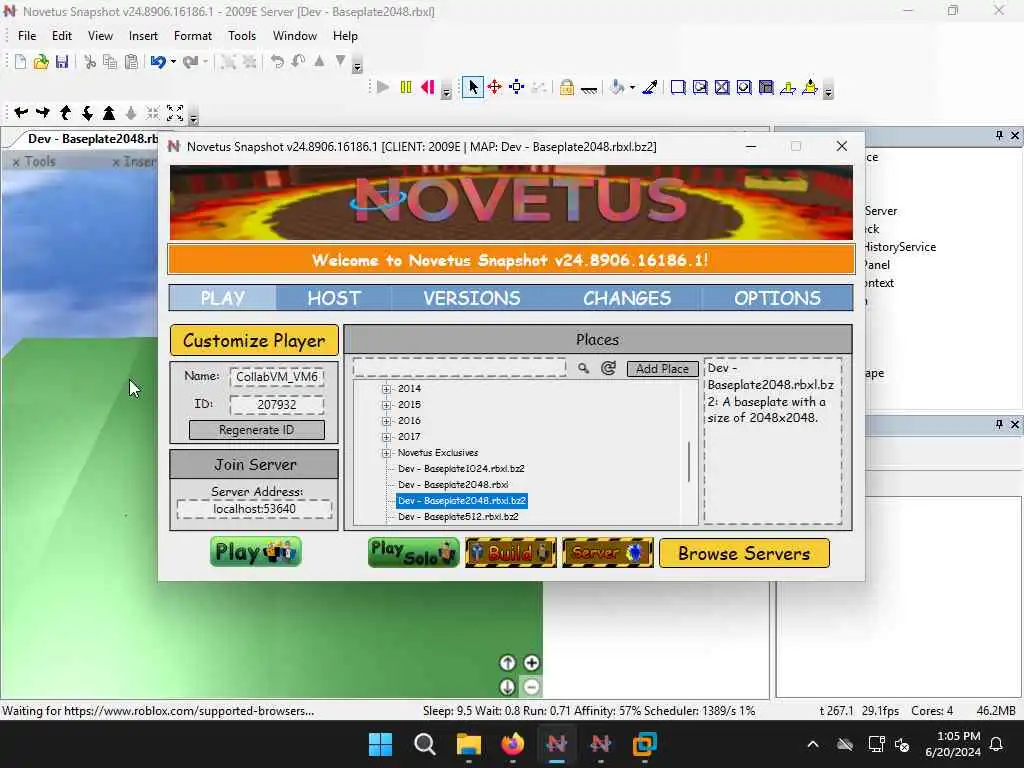
Task: Click the camera zoom in arrow icon
Action: click(109, 113)
